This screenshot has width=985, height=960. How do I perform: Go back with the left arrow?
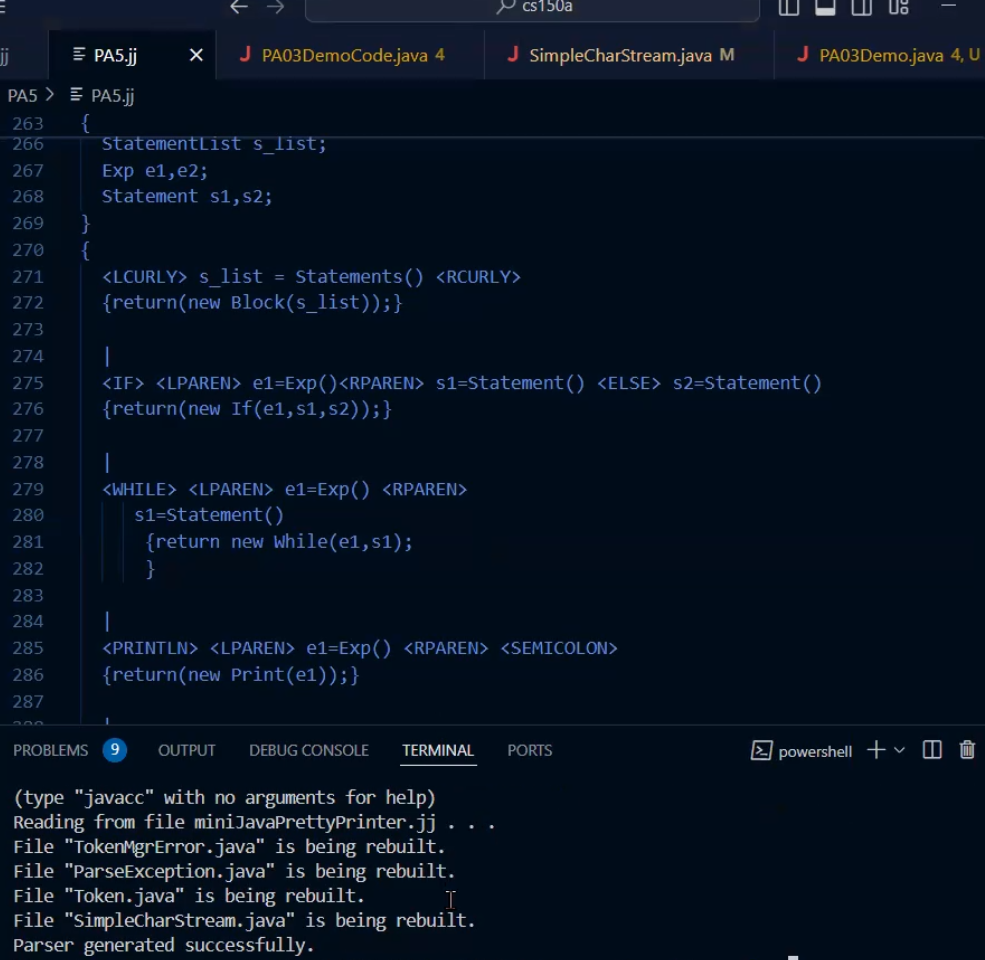click(239, 7)
